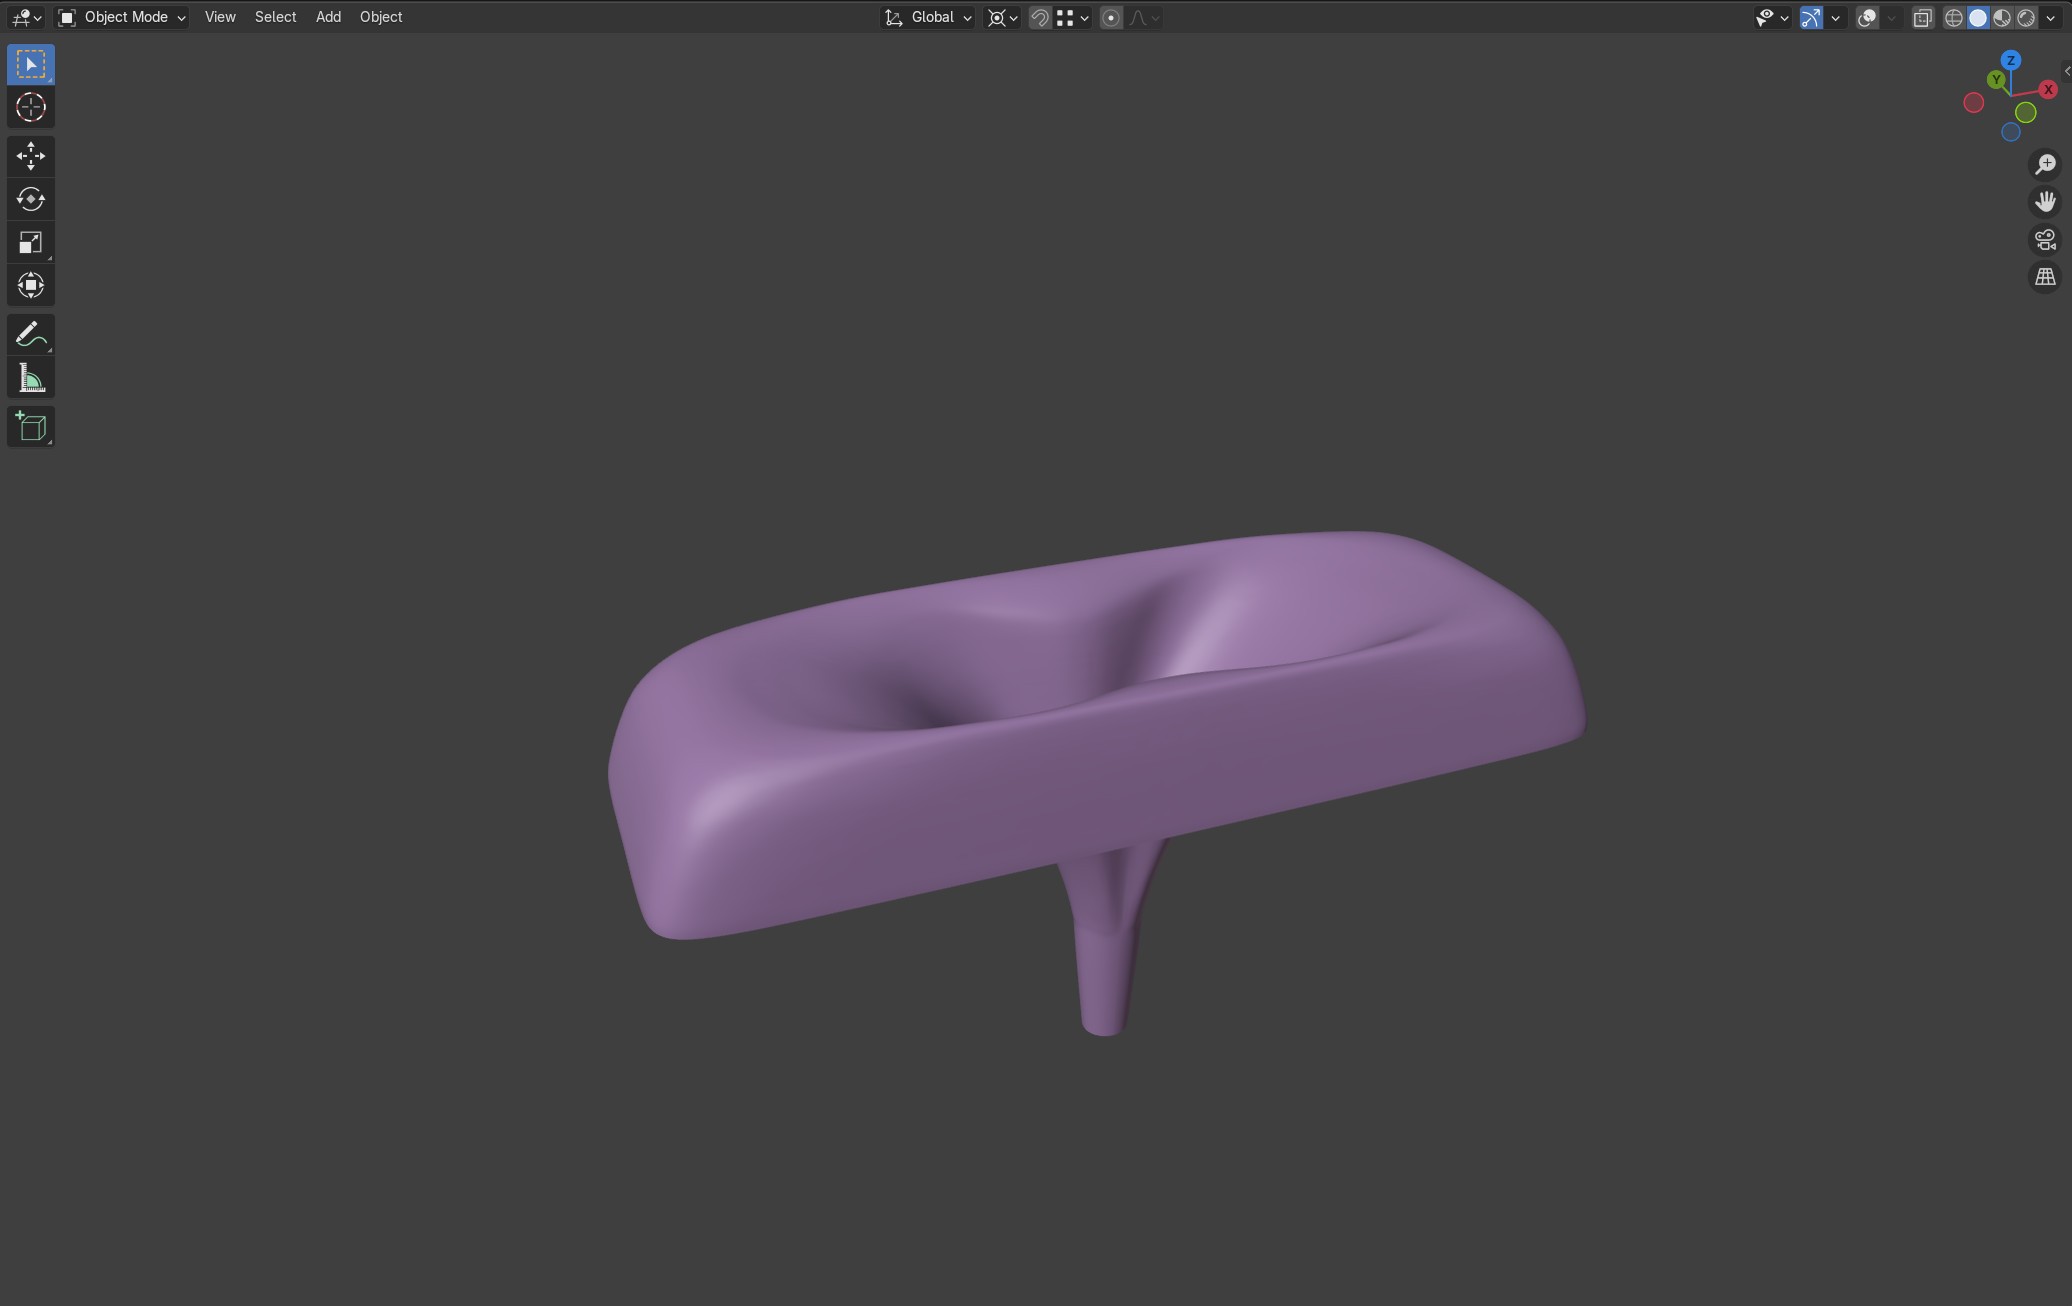Toggle camera view button
2072x1306 pixels.
point(2045,240)
